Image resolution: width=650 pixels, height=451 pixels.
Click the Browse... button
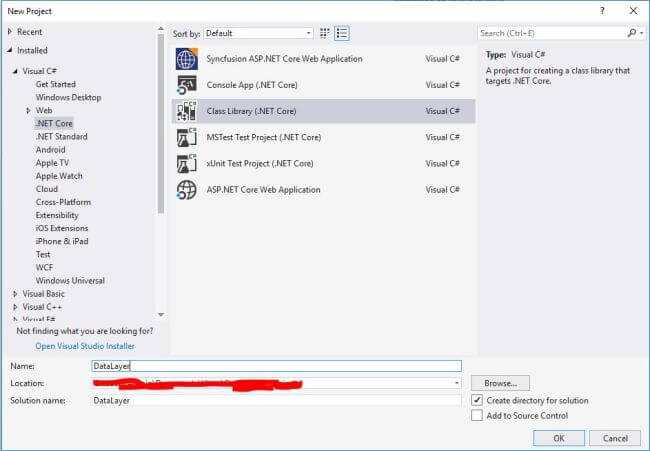(x=500, y=383)
